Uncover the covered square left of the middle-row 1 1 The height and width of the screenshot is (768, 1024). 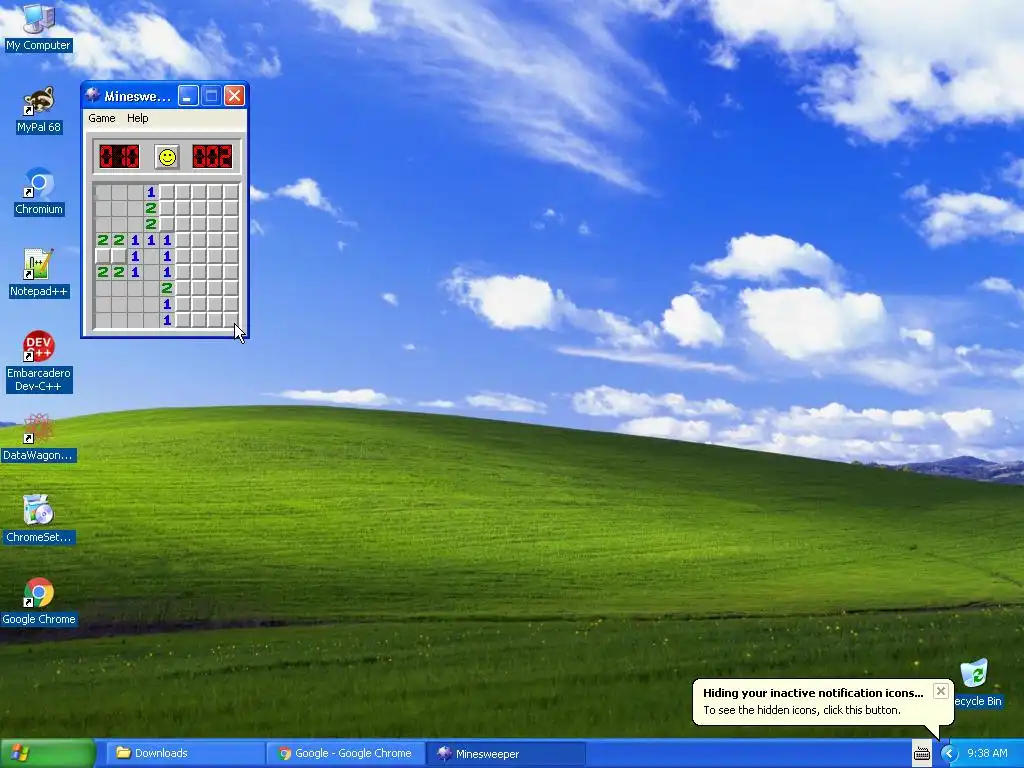pos(119,256)
